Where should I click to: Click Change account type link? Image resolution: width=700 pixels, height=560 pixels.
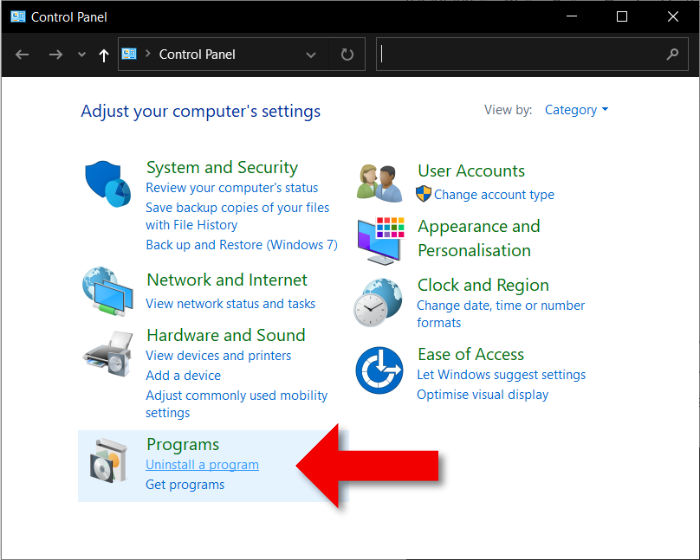(494, 195)
